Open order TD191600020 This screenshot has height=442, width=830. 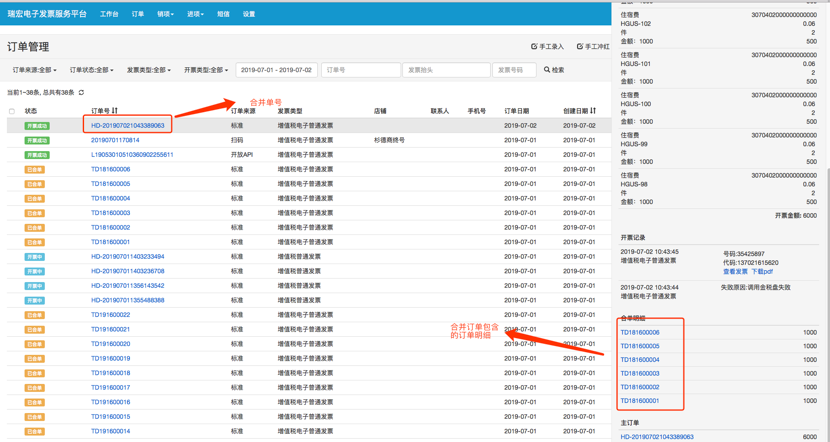(x=110, y=344)
